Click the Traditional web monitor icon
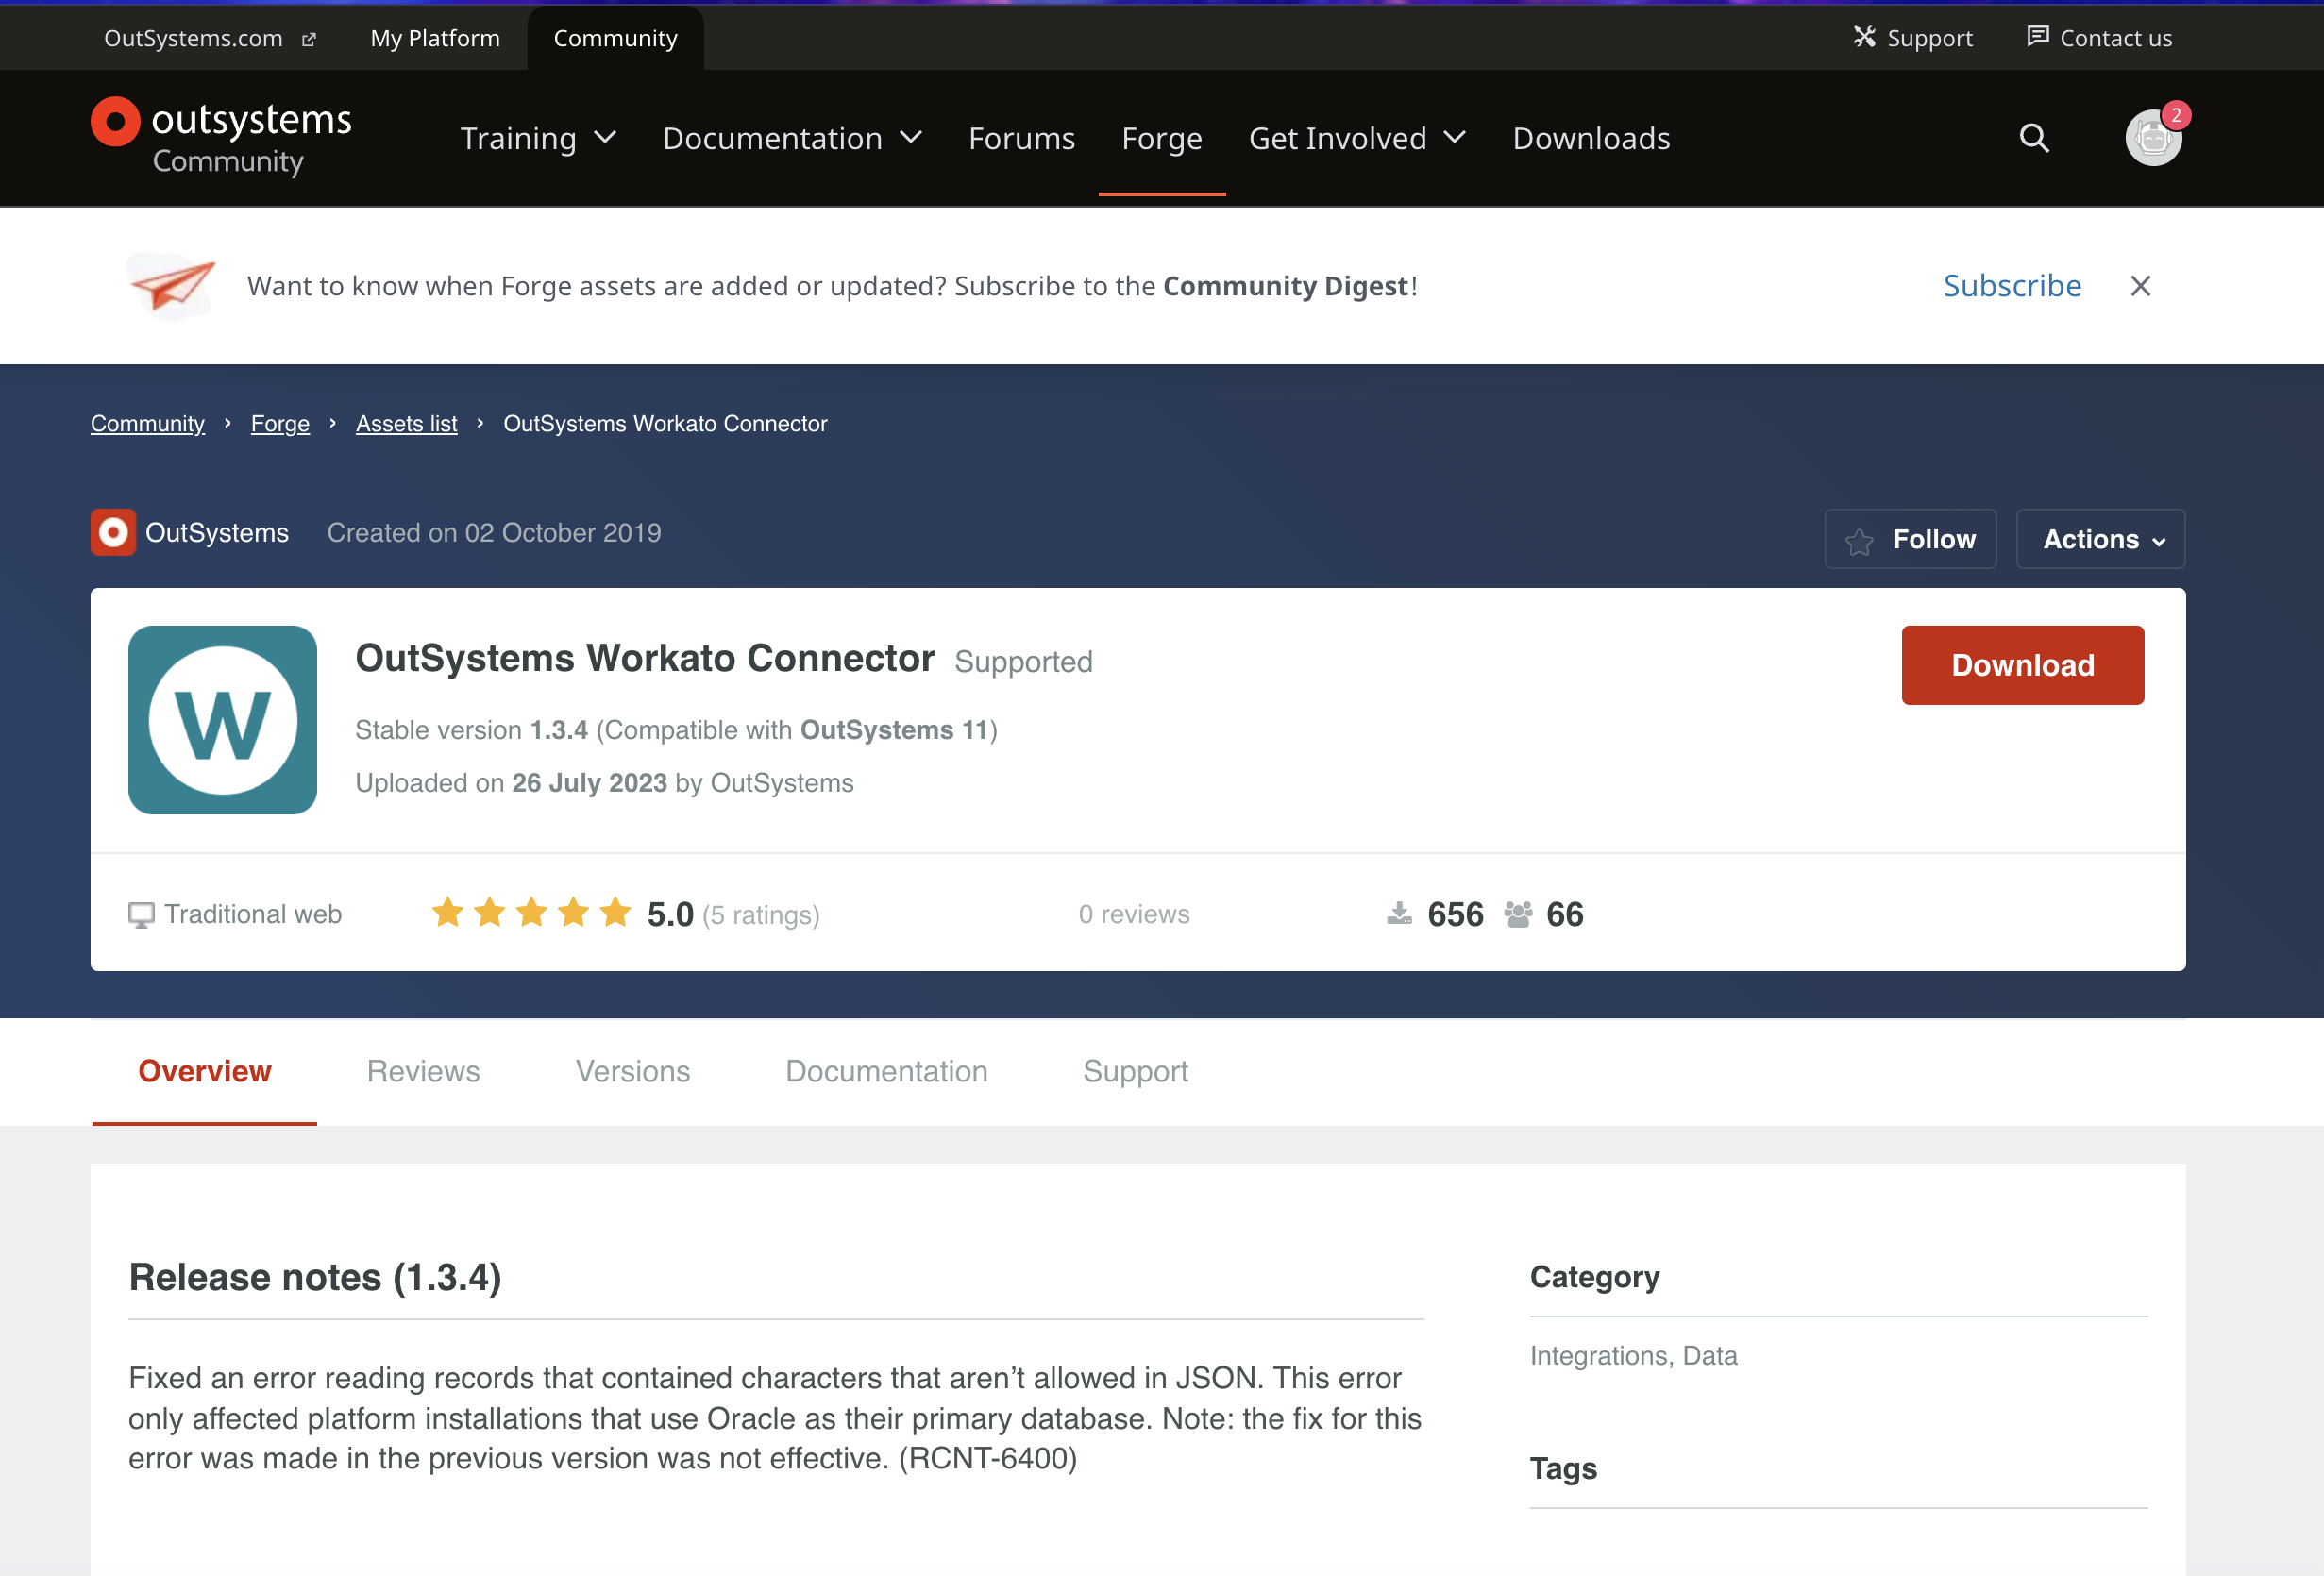Viewport: 2324px width, 1576px height. pyautogui.click(x=139, y=913)
